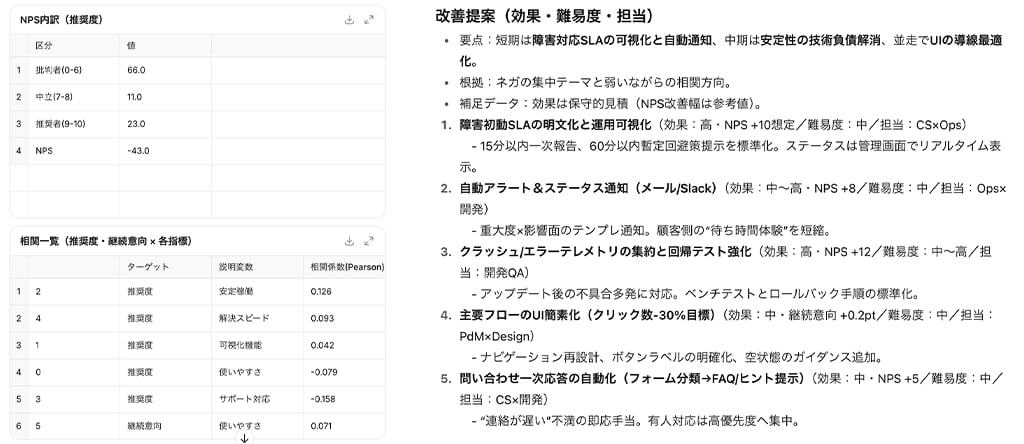Click the 障害初動SLAの明文化と運用可視化 item
Viewport: 1024px width, 444px height.
pyautogui.click(x=554, y=125)
